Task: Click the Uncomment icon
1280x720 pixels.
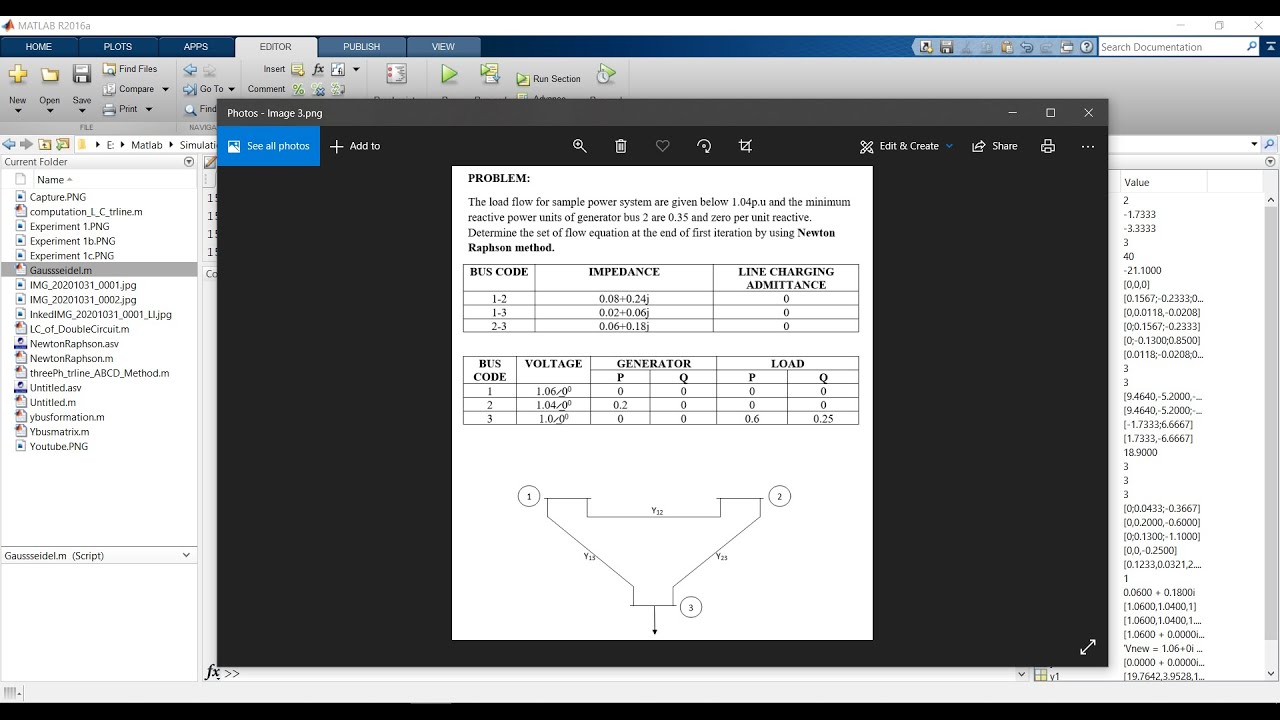Action: (318, 89)
